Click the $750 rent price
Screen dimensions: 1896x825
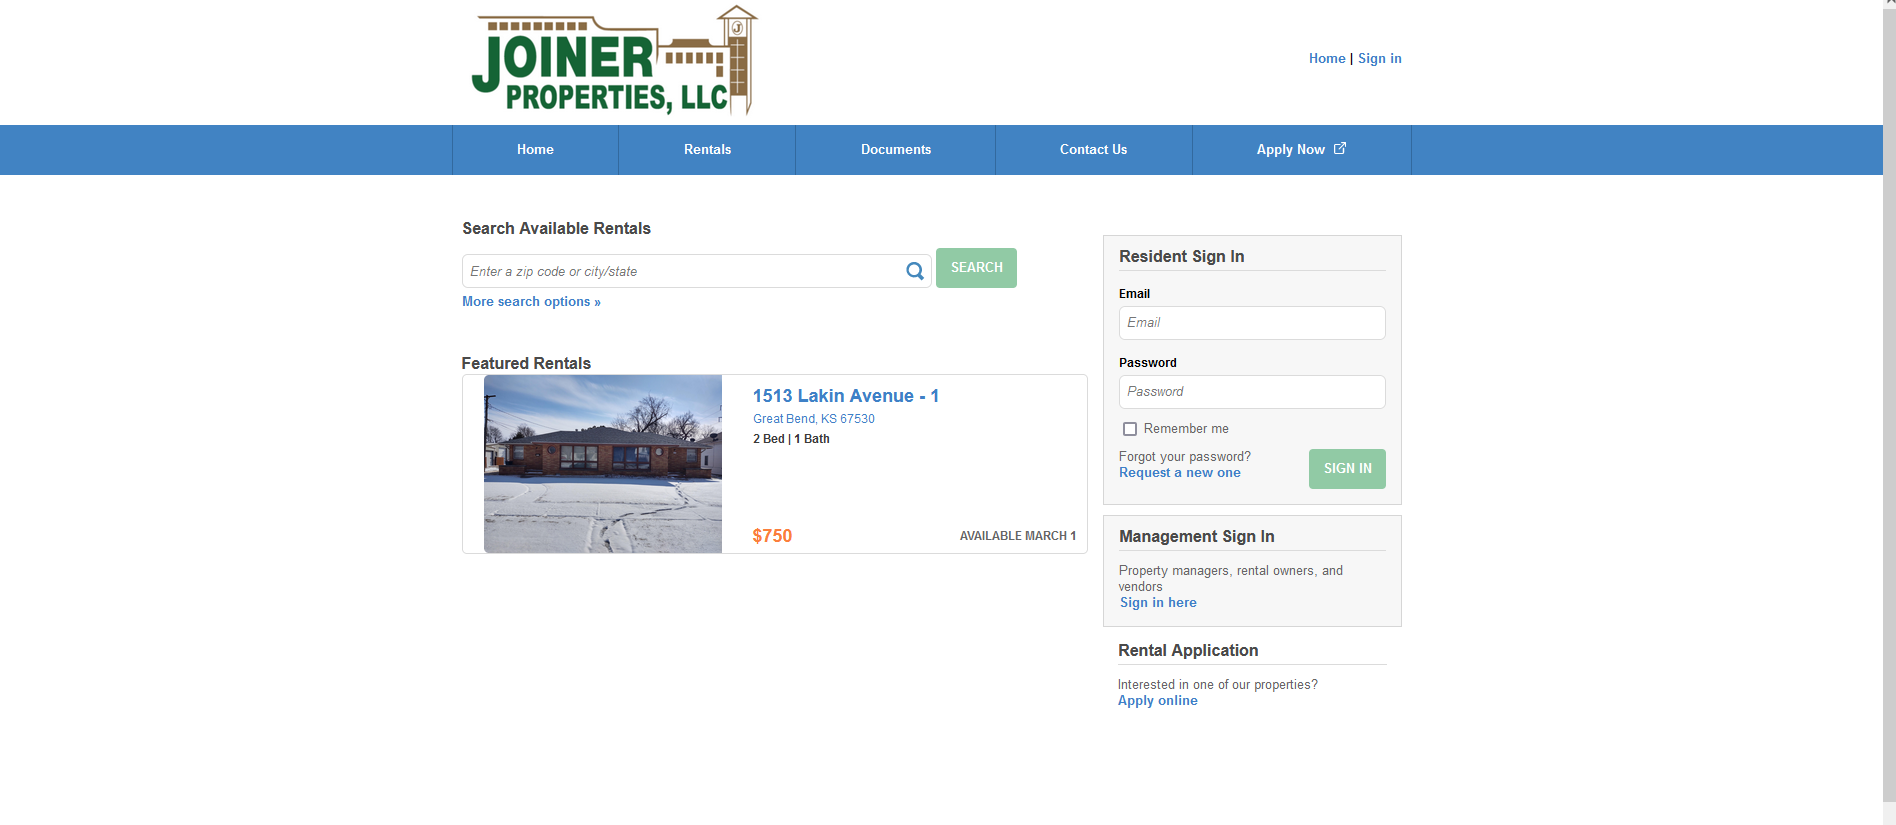tap(772, 536)
